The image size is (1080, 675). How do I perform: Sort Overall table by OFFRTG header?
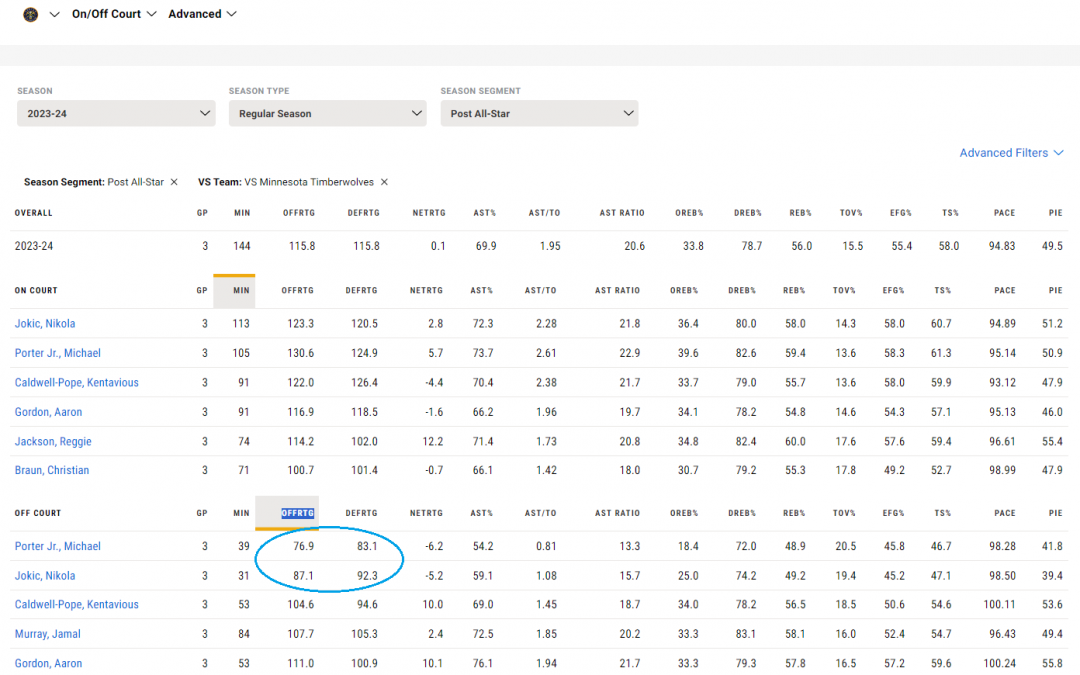[x=299, y=214]
